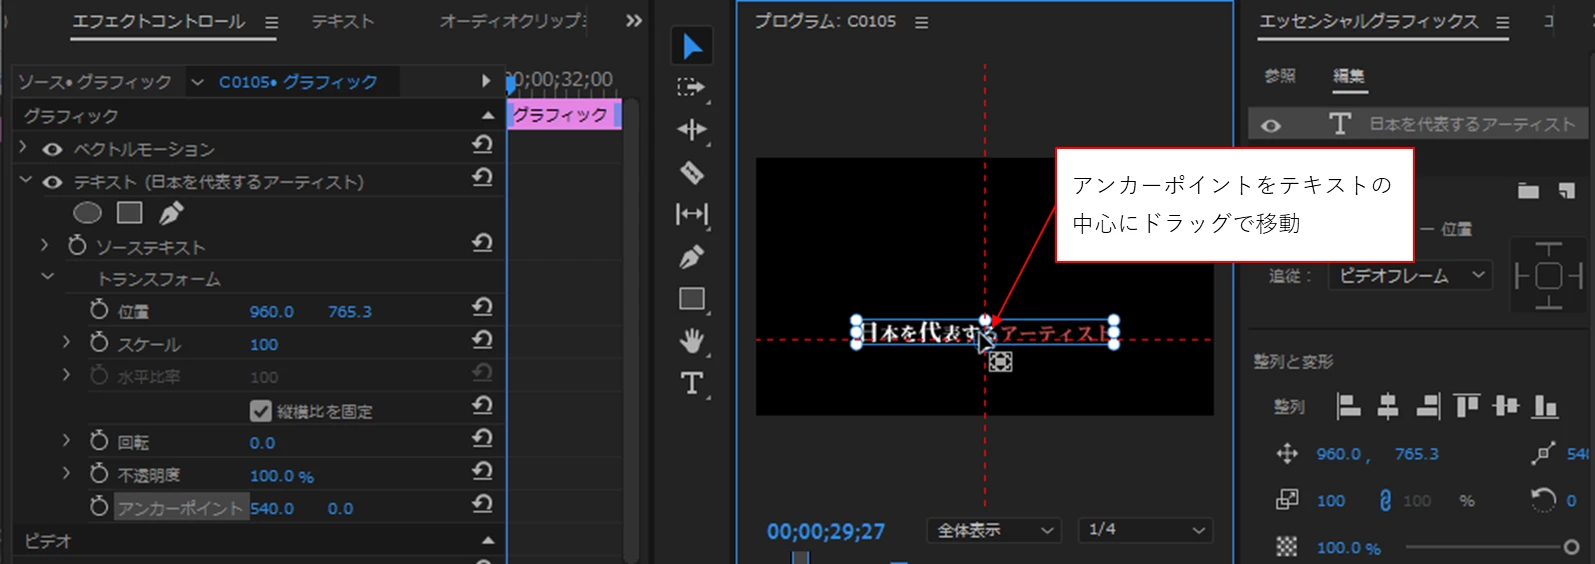Select the Razor tool

[x=692, y=172]
